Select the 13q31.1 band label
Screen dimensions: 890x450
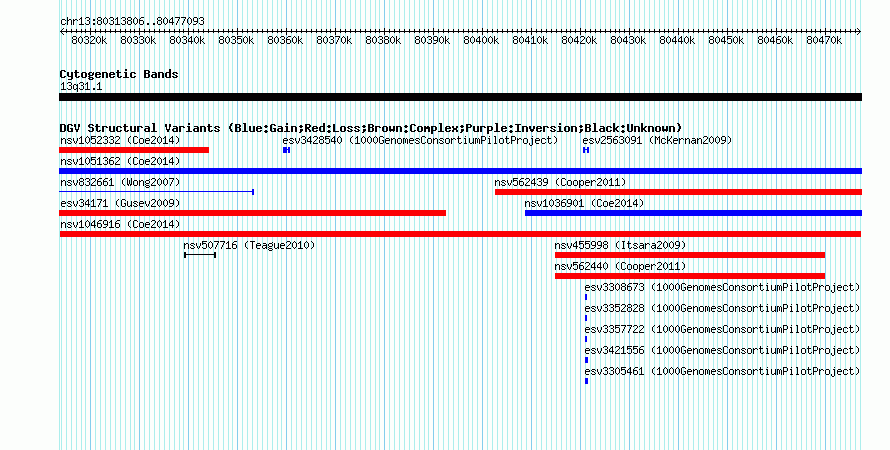81,86
